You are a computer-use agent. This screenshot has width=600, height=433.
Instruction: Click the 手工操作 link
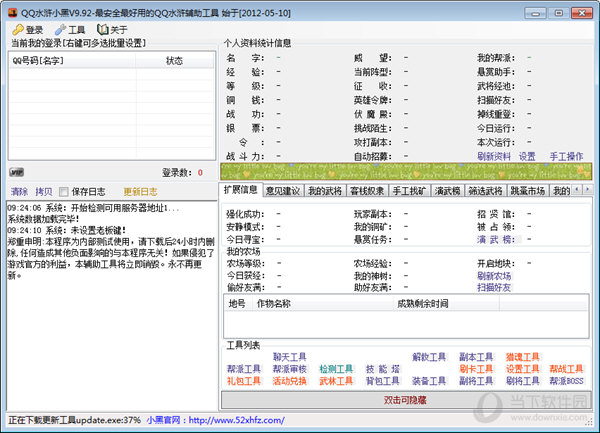[566, 156]
